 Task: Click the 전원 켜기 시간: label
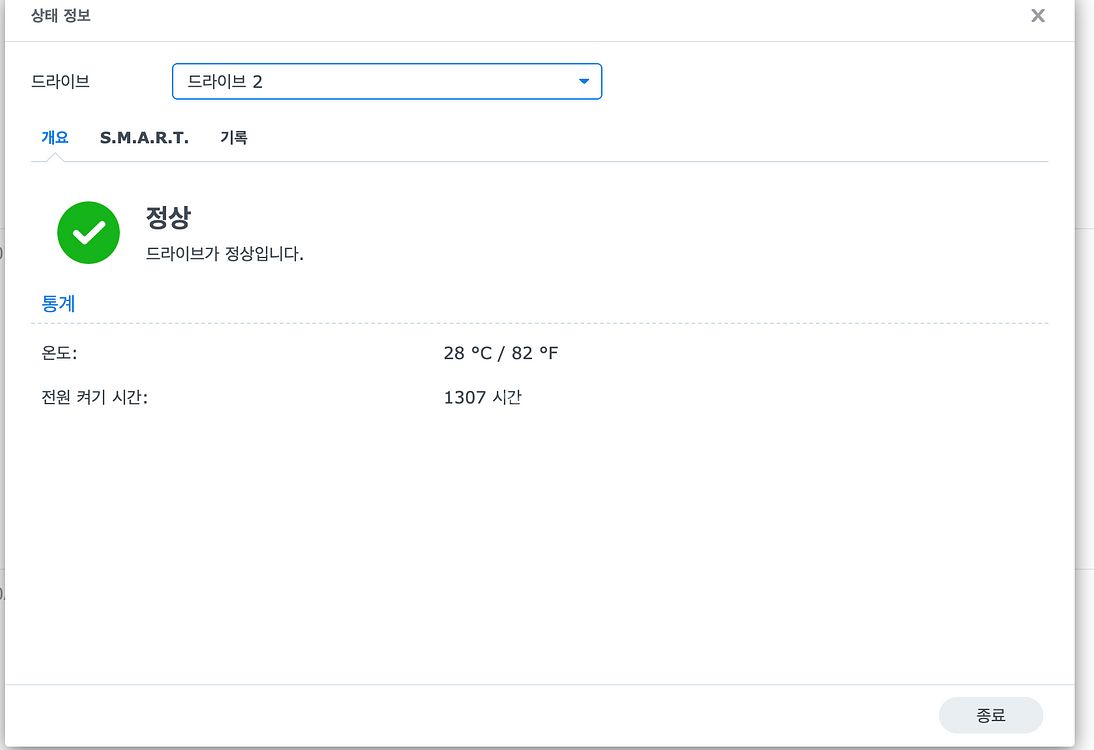pos(94,397)
